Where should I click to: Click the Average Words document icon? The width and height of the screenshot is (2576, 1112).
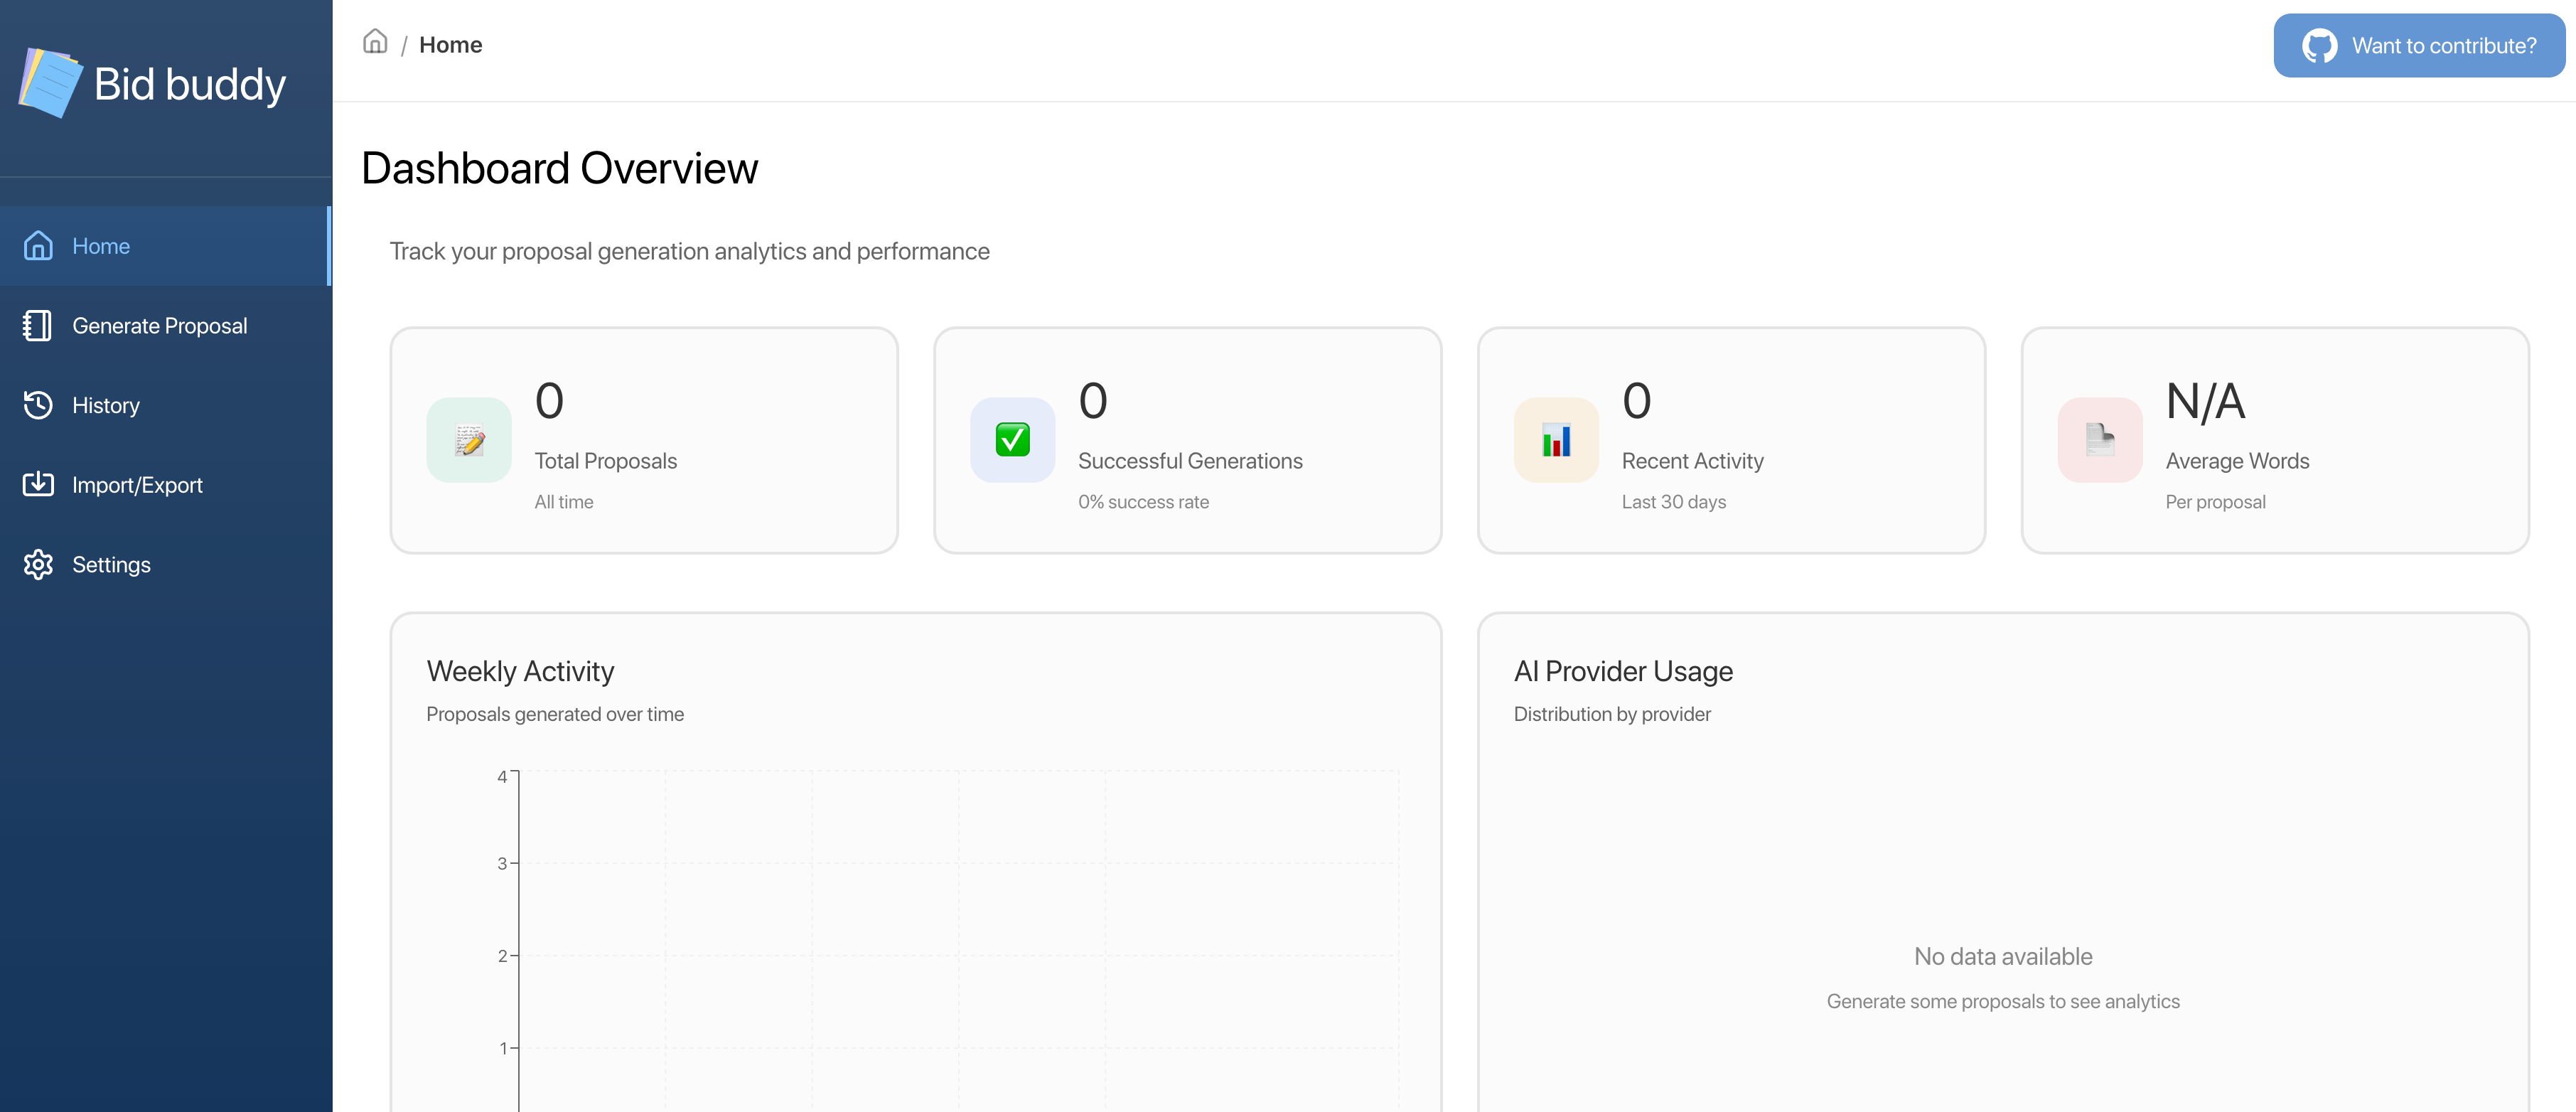coord(2099,440)
